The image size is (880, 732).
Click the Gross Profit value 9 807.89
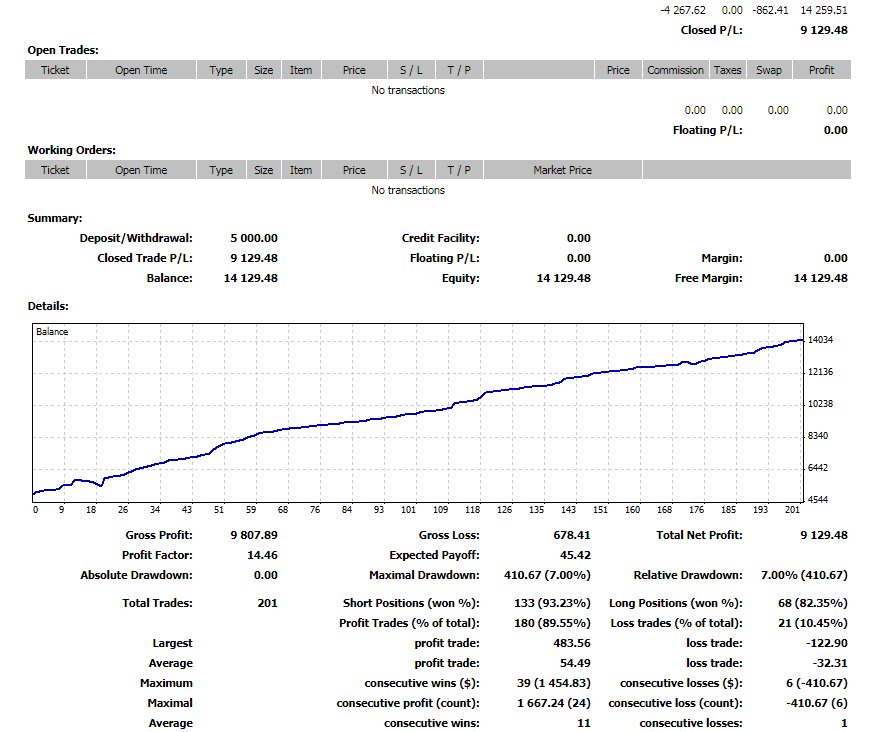click(253, 535)
